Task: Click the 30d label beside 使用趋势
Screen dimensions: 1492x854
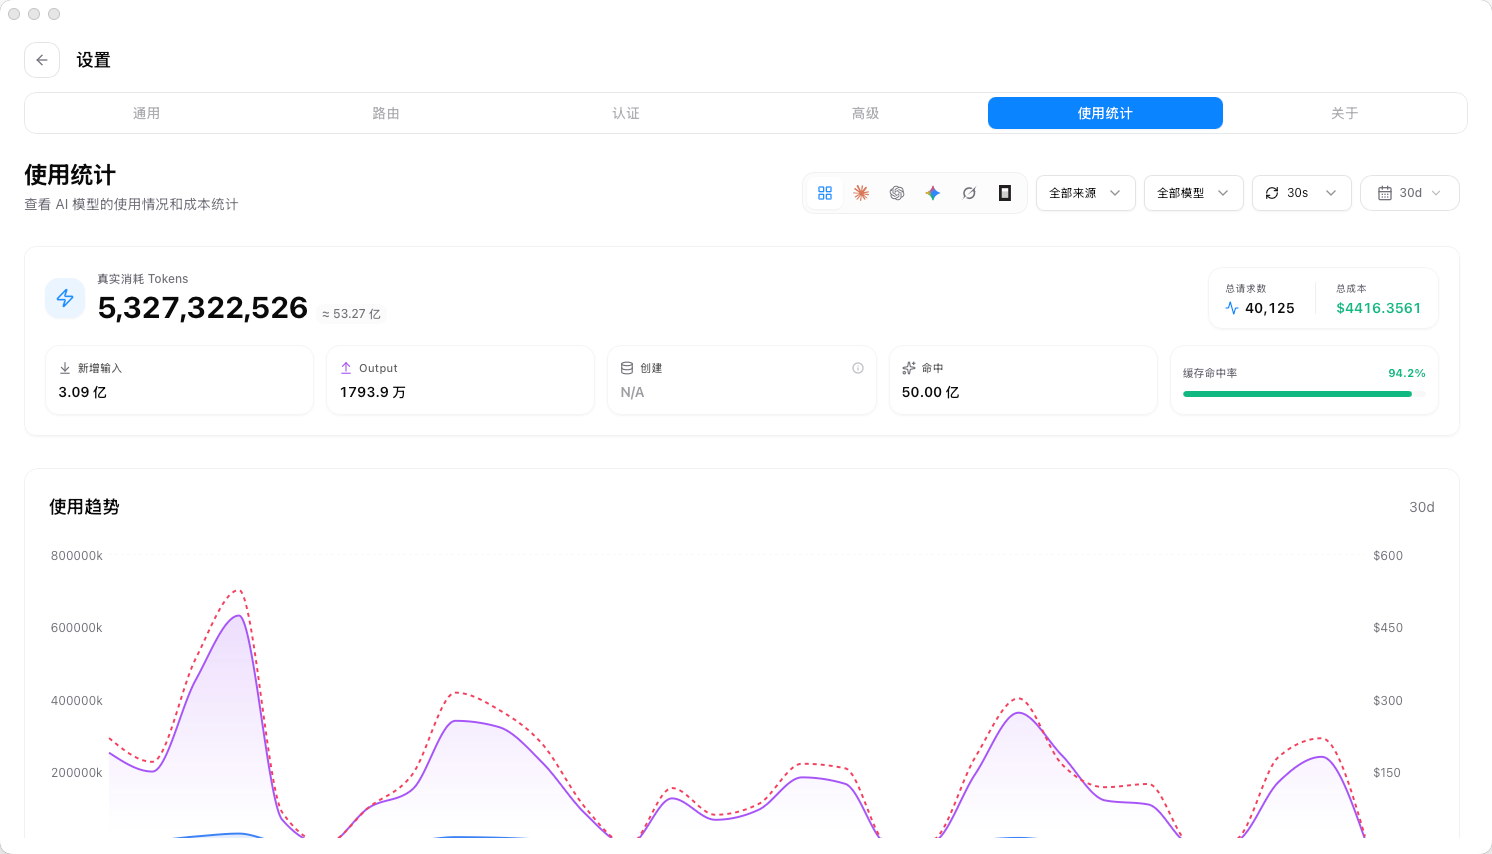Action: [x=1422, y=507]
